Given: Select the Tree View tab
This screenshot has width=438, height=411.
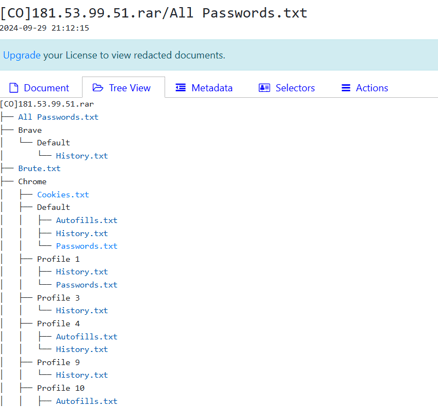Looking at the screenshot, I should pos(123,87).
